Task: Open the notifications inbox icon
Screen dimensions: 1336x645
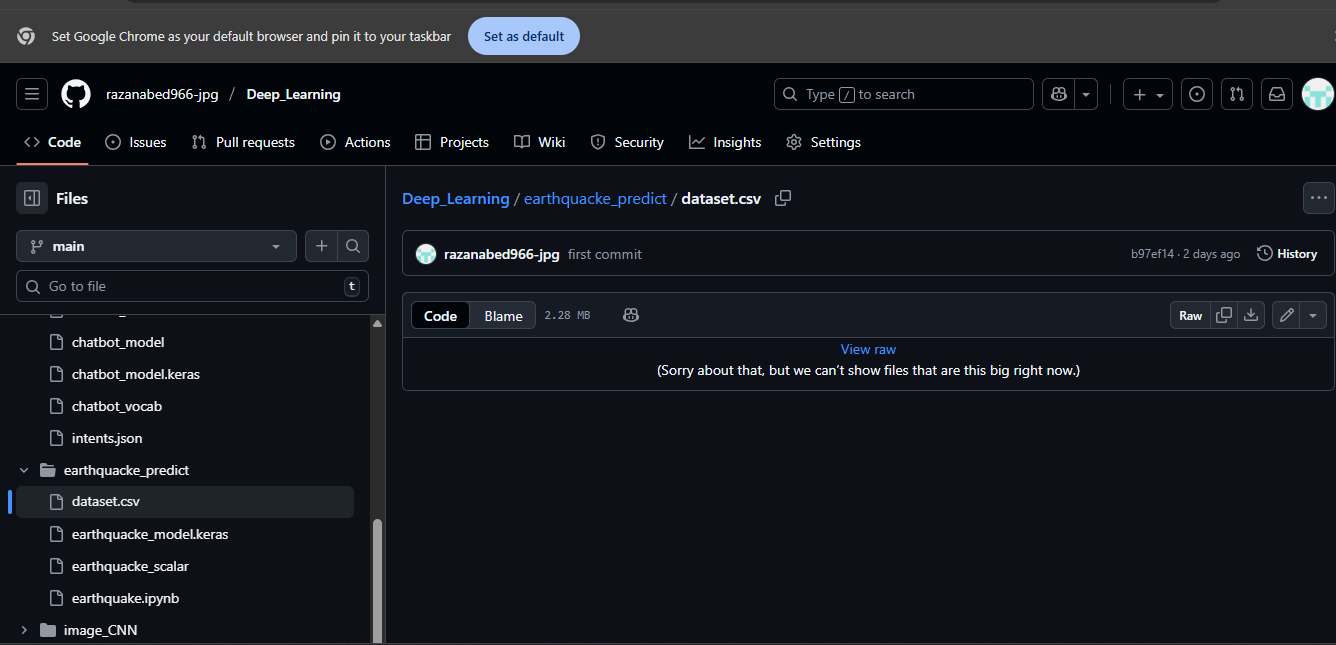Action: pos(1277,94)
